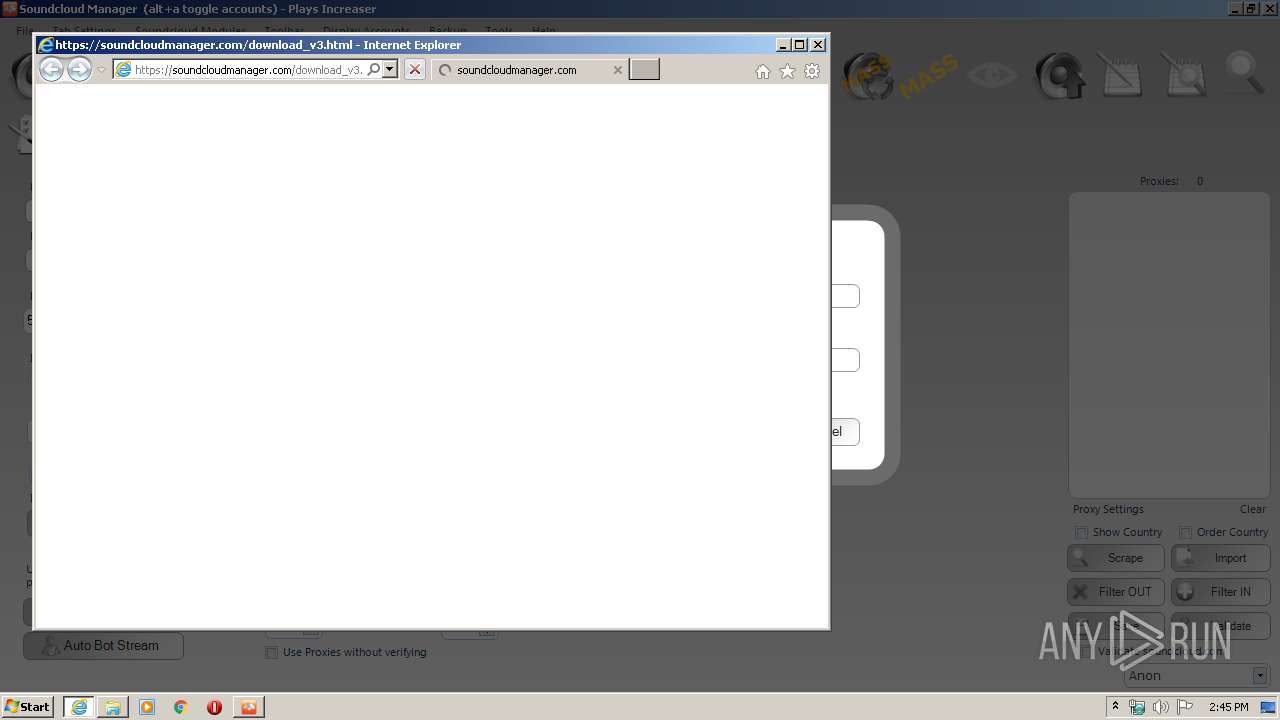Expand the address bar autocomplete dropdown
Screen dimensions: 1280x720
click(390, 70)
